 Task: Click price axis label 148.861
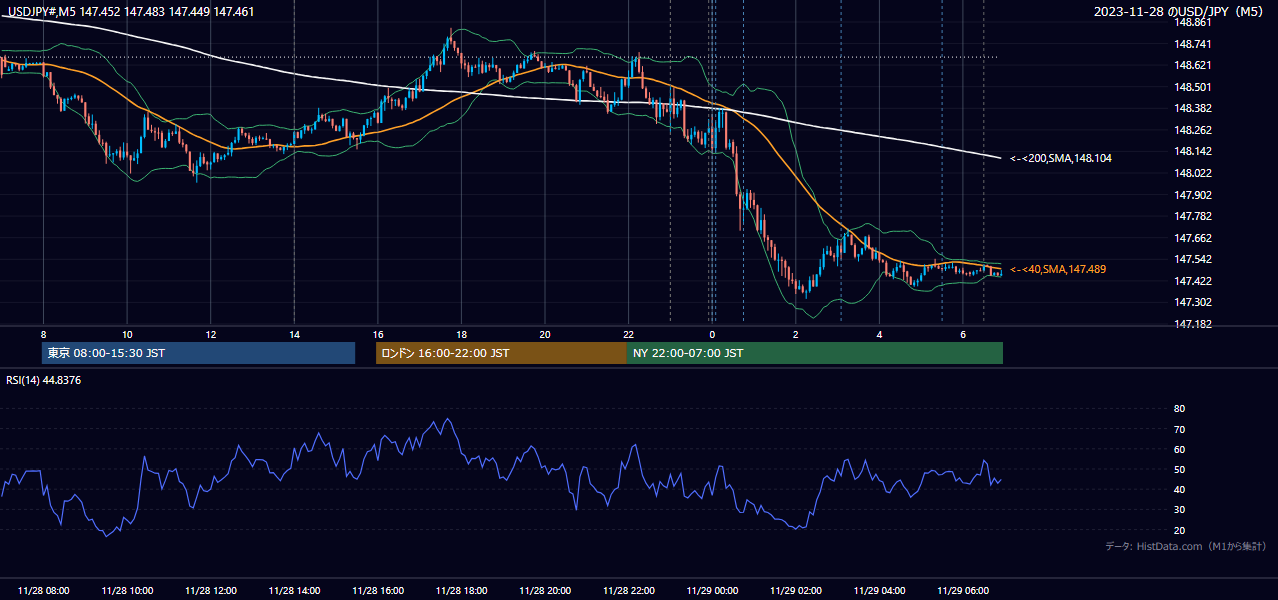(1194, 21)
